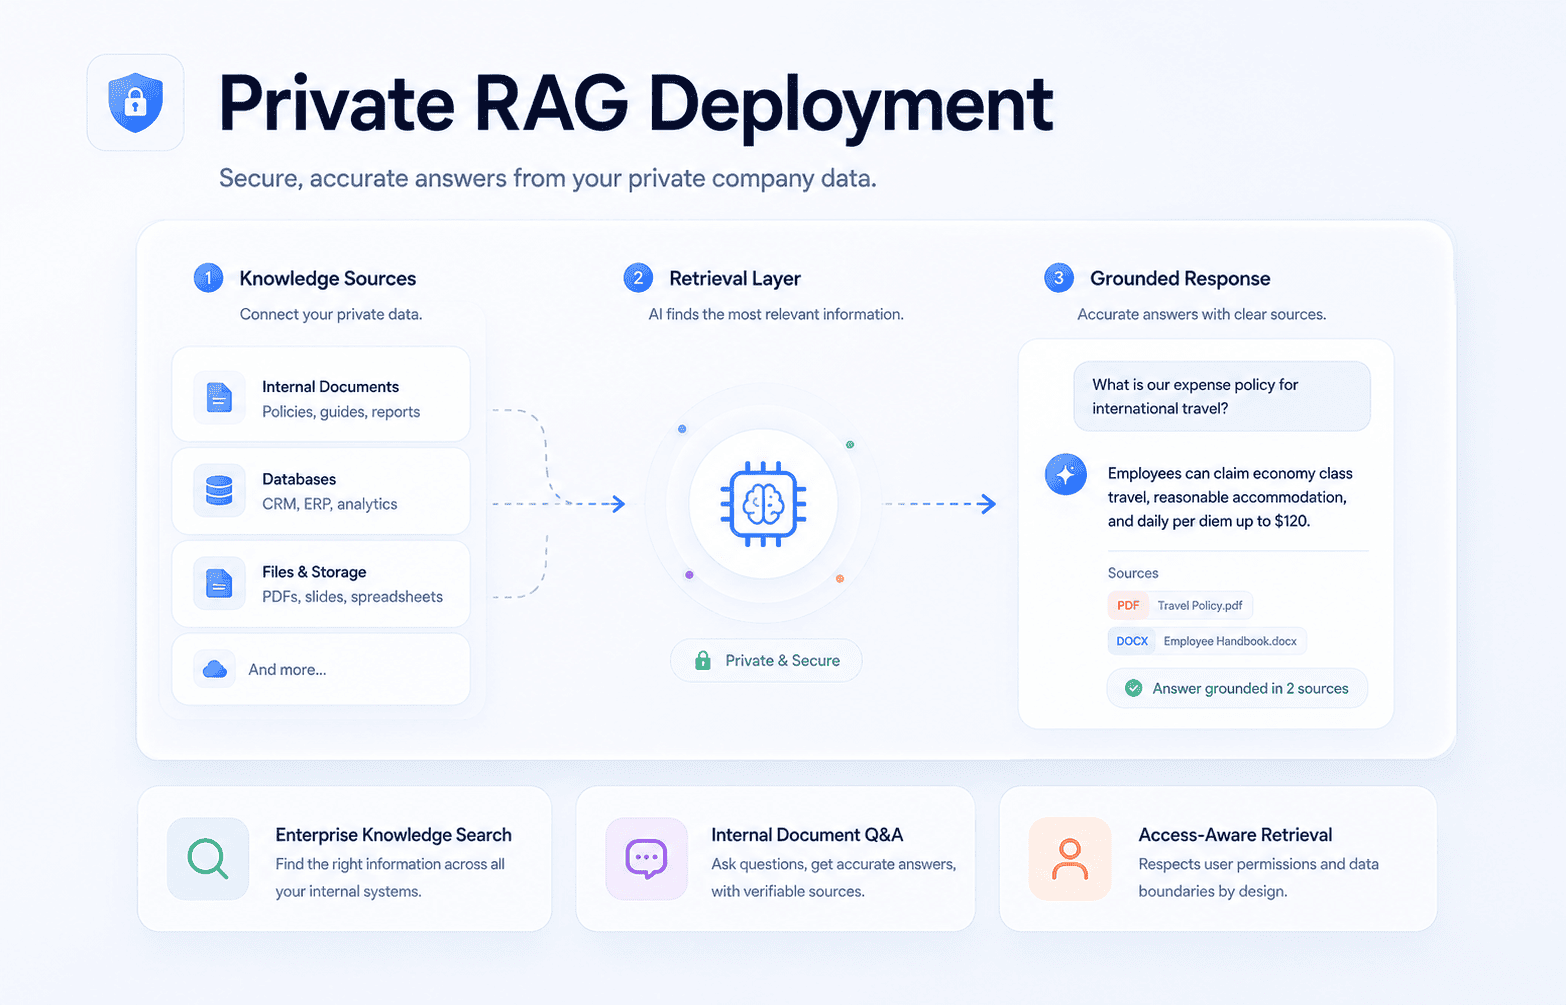Click the Knowledge Sources heading
Image resolution: width=1566 pixels, height=1005 pixels.
[x=327, y=278]
